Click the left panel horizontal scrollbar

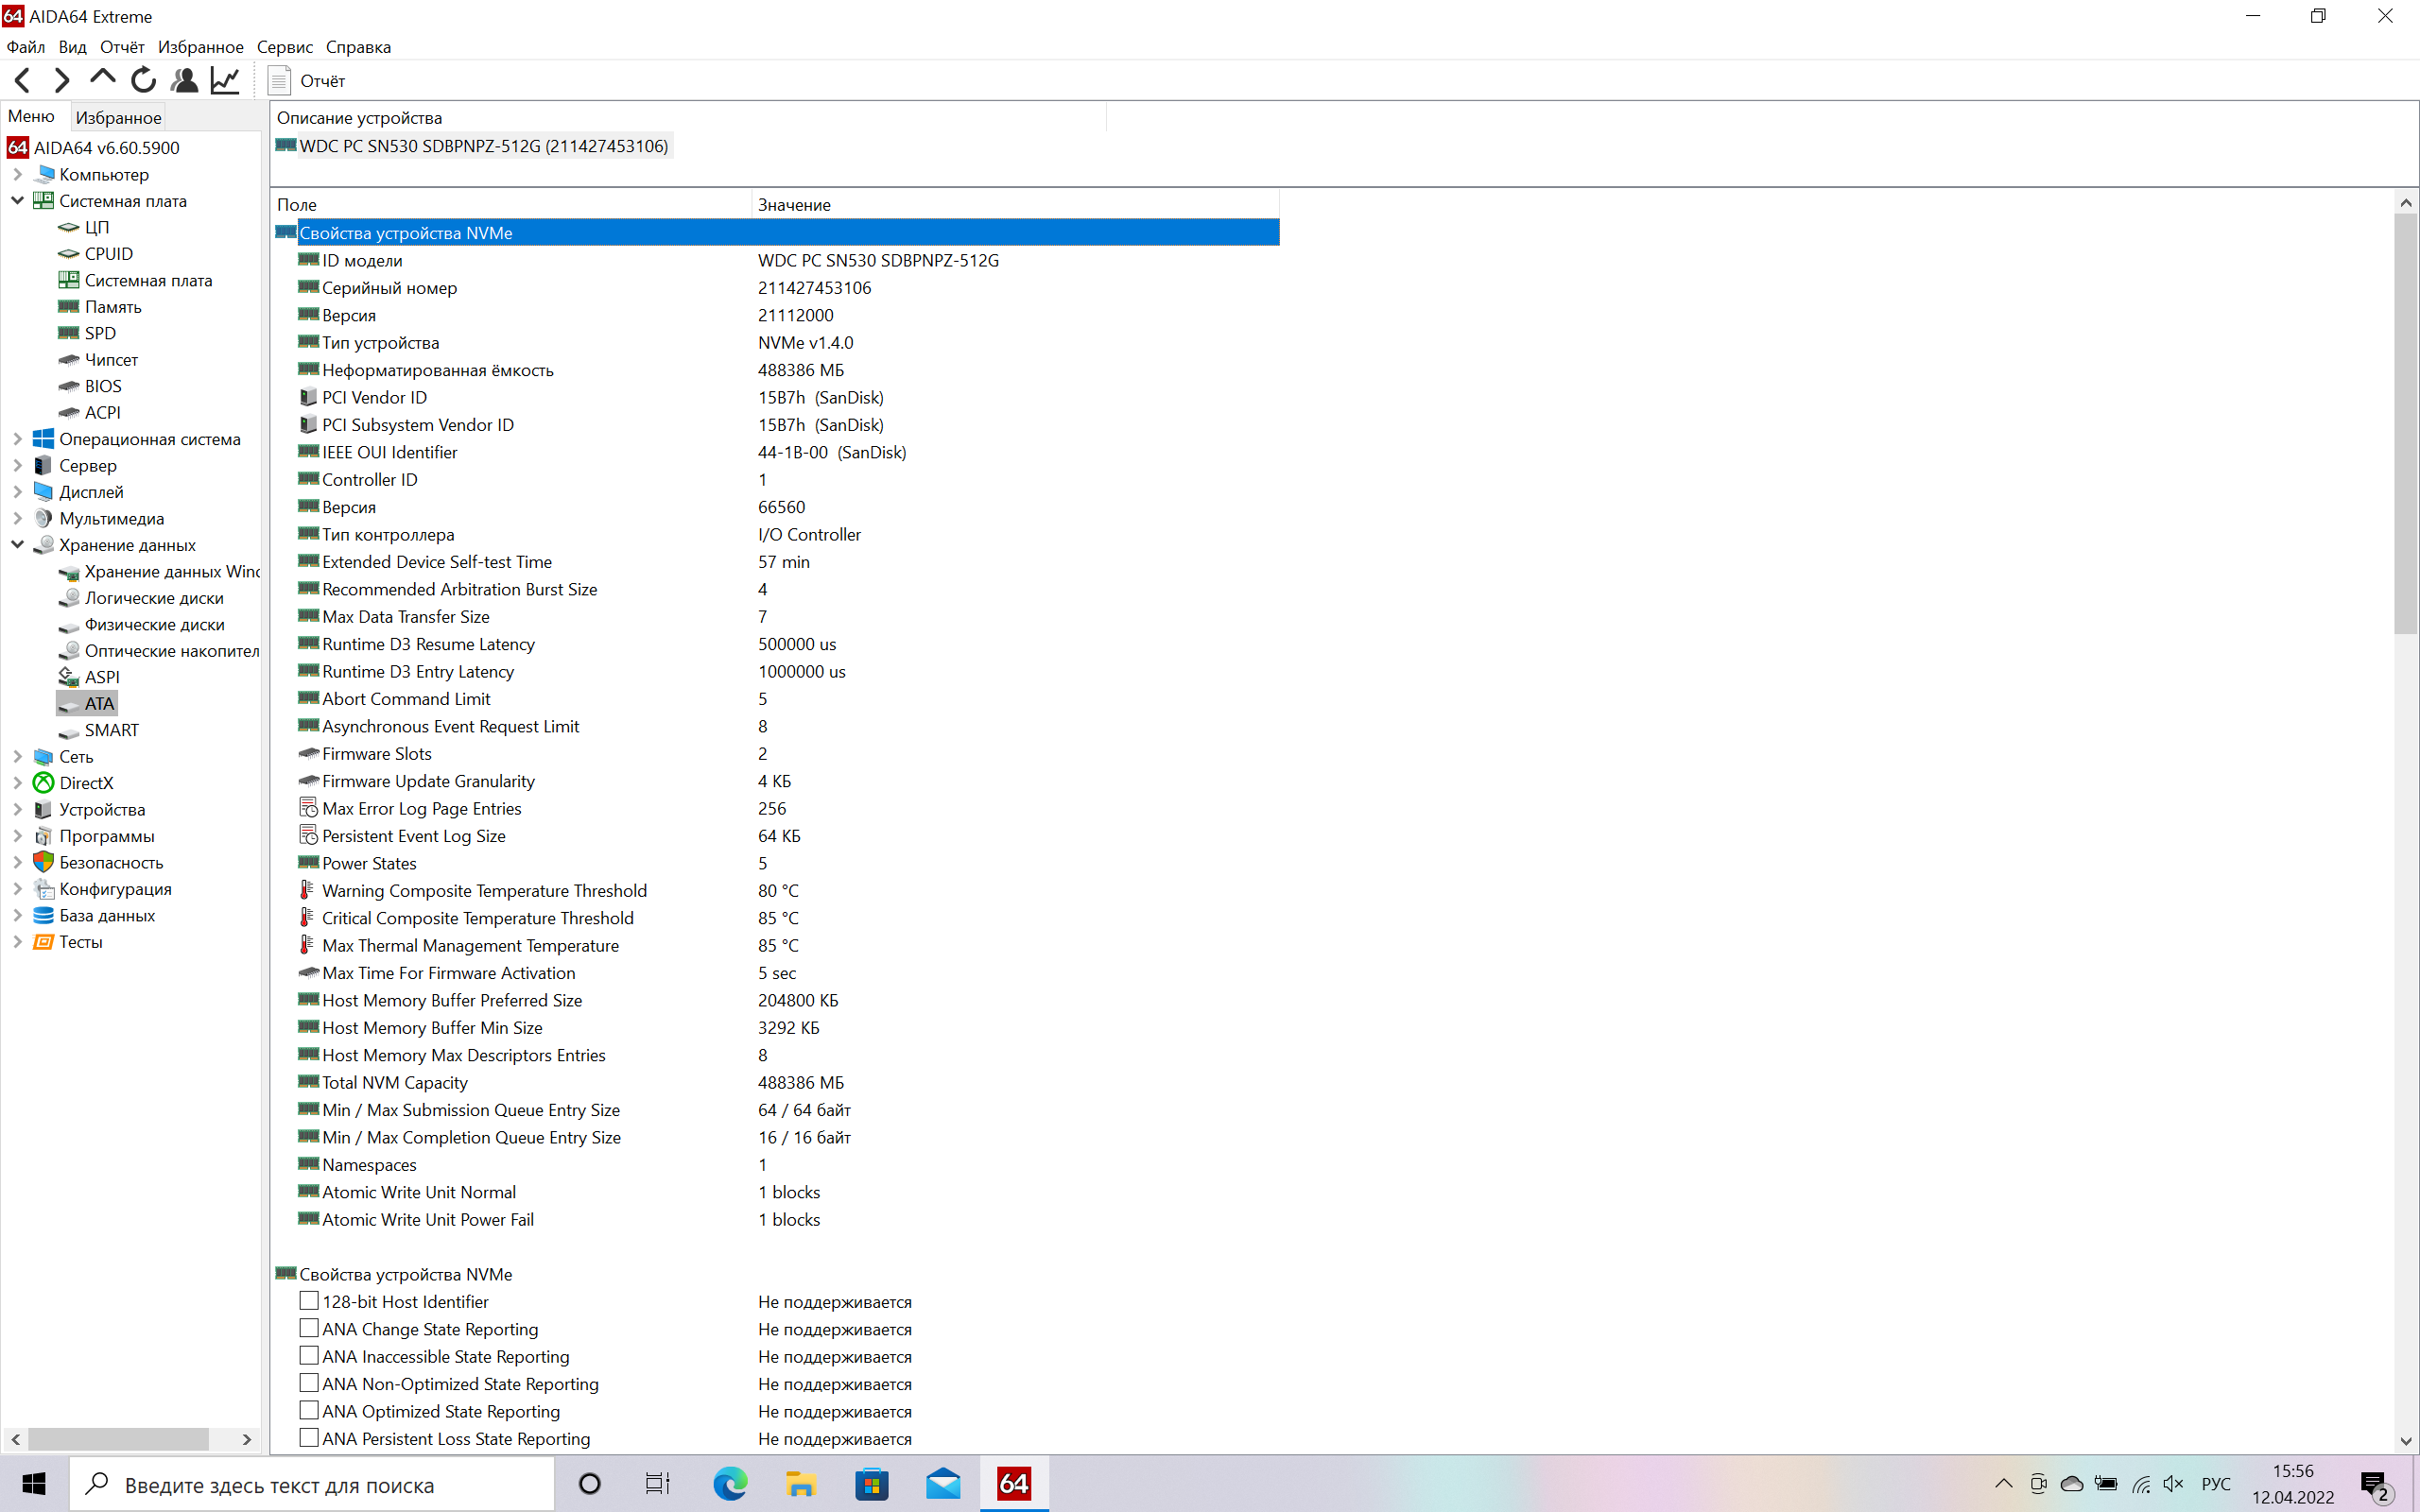click(x=118, y=1439)
